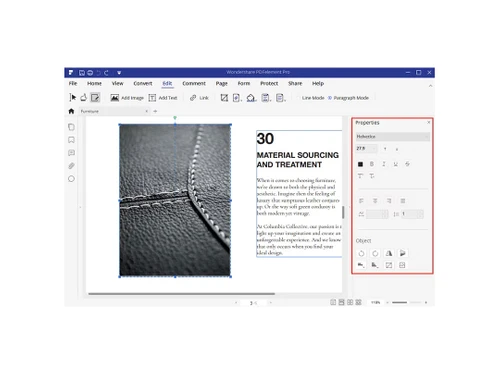Open the Page tab
Screen dimensions: 500x375
(x=222, y=83)
